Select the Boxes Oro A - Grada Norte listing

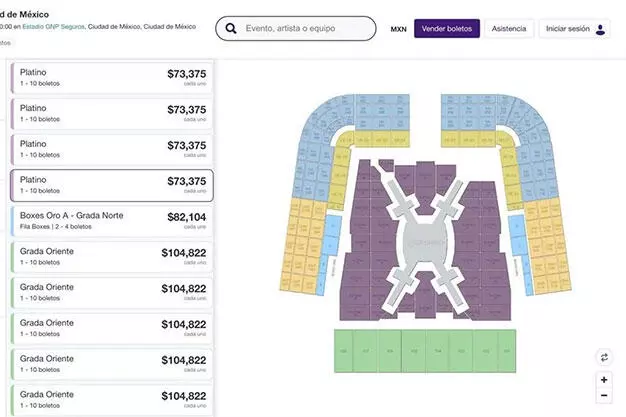[x=110, y=221]
